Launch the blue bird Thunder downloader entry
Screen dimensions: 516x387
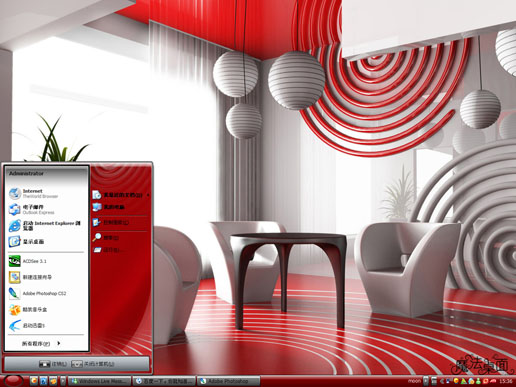46,325
